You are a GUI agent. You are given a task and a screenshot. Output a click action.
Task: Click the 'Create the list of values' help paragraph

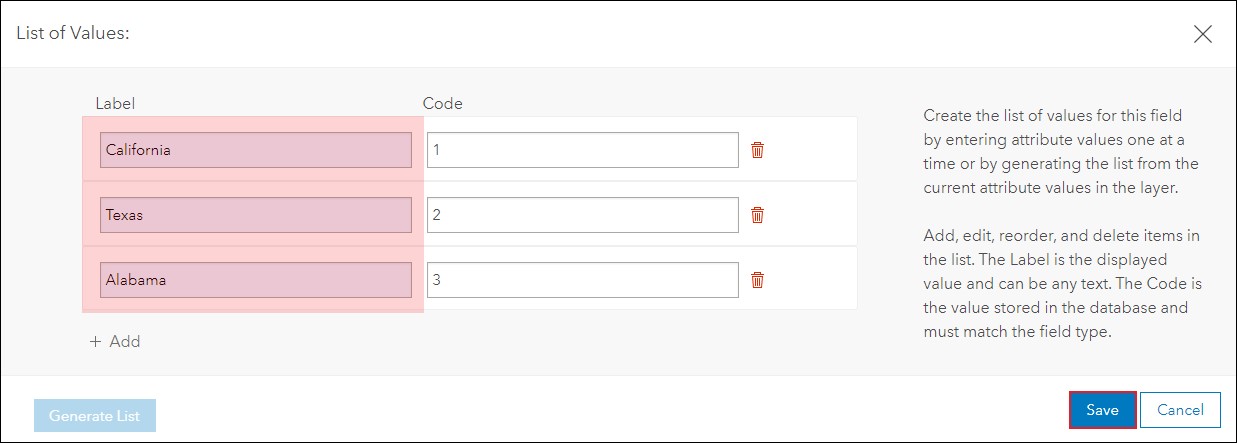(x=1061, y=151)
